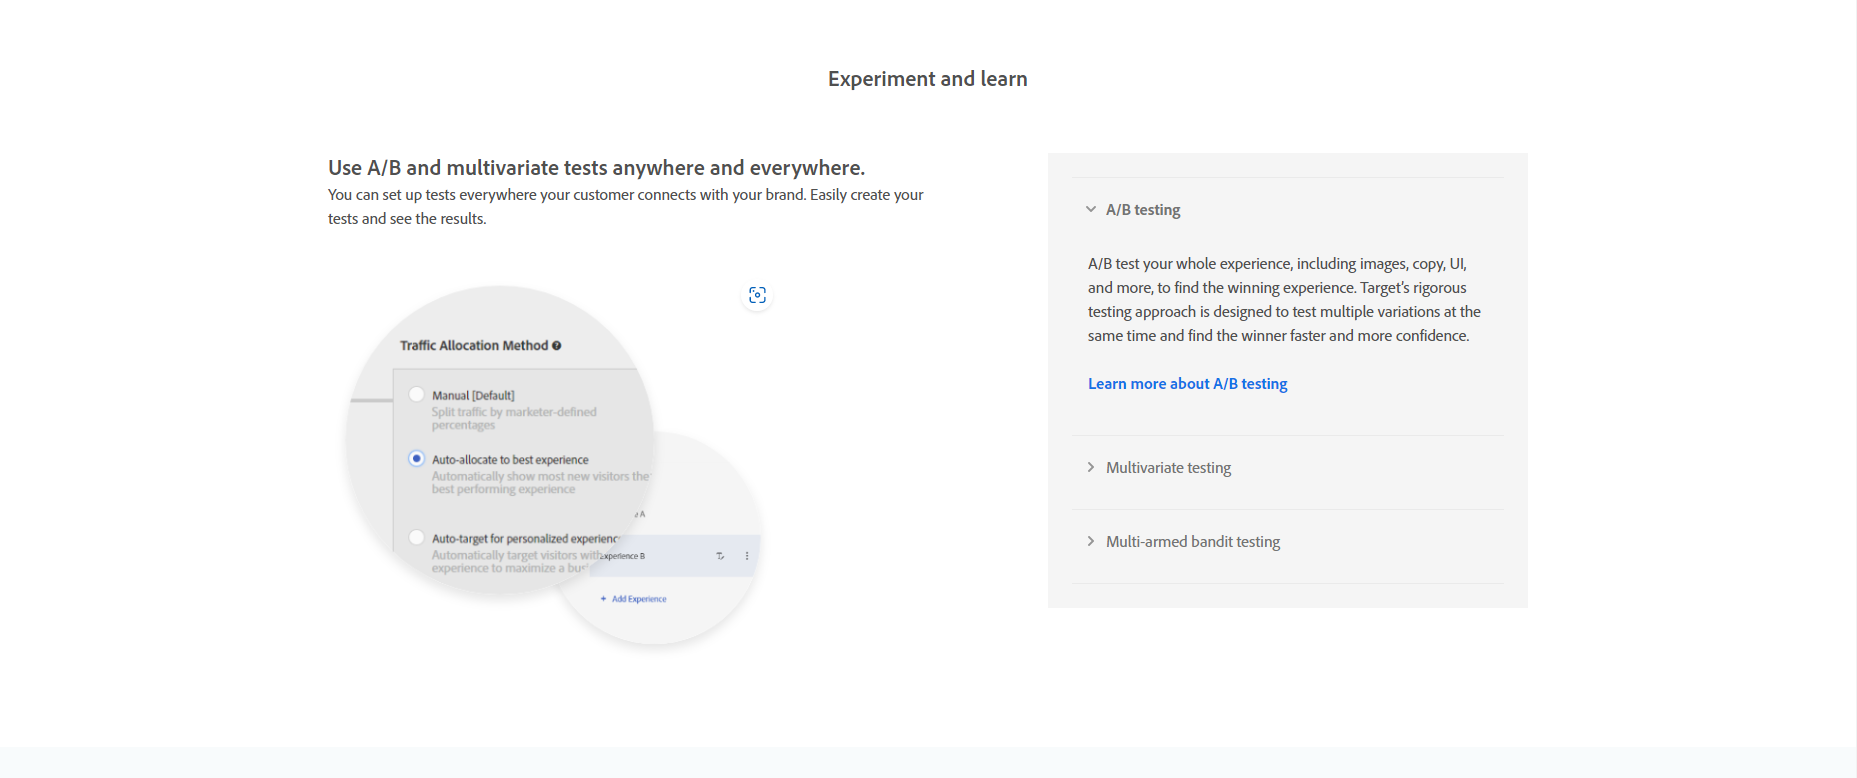1857x778 pixels.
Task: Collapse the A/B testing section chevron
Action: (x=1091, y=210)
